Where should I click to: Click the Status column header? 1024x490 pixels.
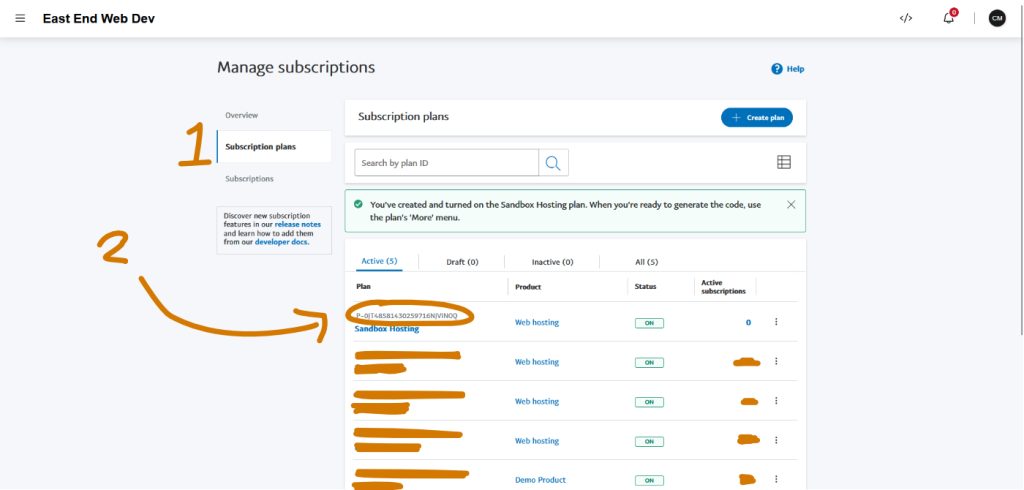[645, 286]
